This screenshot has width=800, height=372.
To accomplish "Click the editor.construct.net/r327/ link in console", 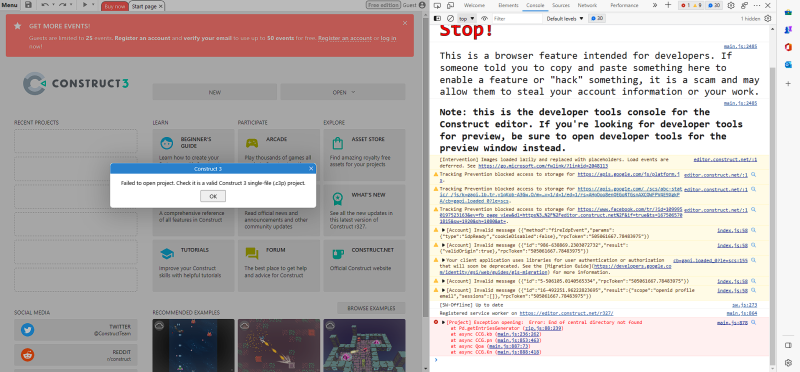I will 566,313.
